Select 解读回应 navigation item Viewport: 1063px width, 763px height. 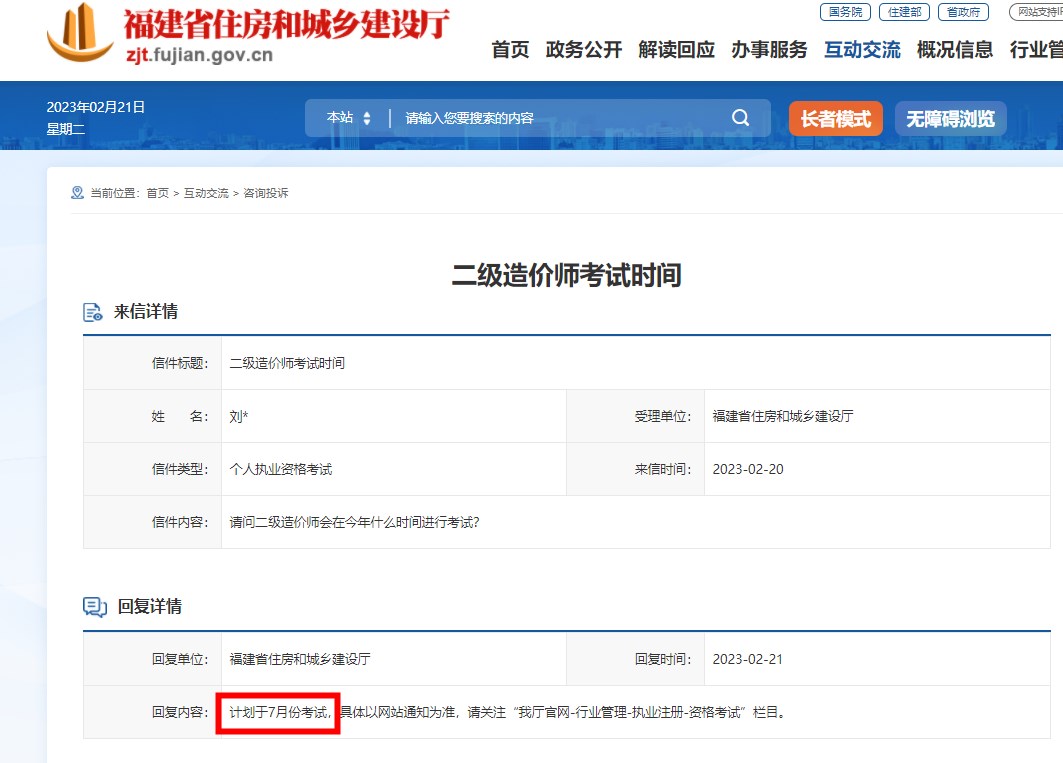[676, 50]
